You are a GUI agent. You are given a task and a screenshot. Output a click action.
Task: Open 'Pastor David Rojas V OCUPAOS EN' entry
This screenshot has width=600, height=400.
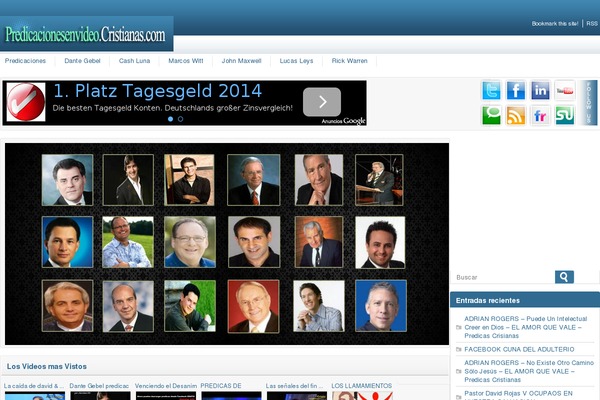click(x=518, y=394)
